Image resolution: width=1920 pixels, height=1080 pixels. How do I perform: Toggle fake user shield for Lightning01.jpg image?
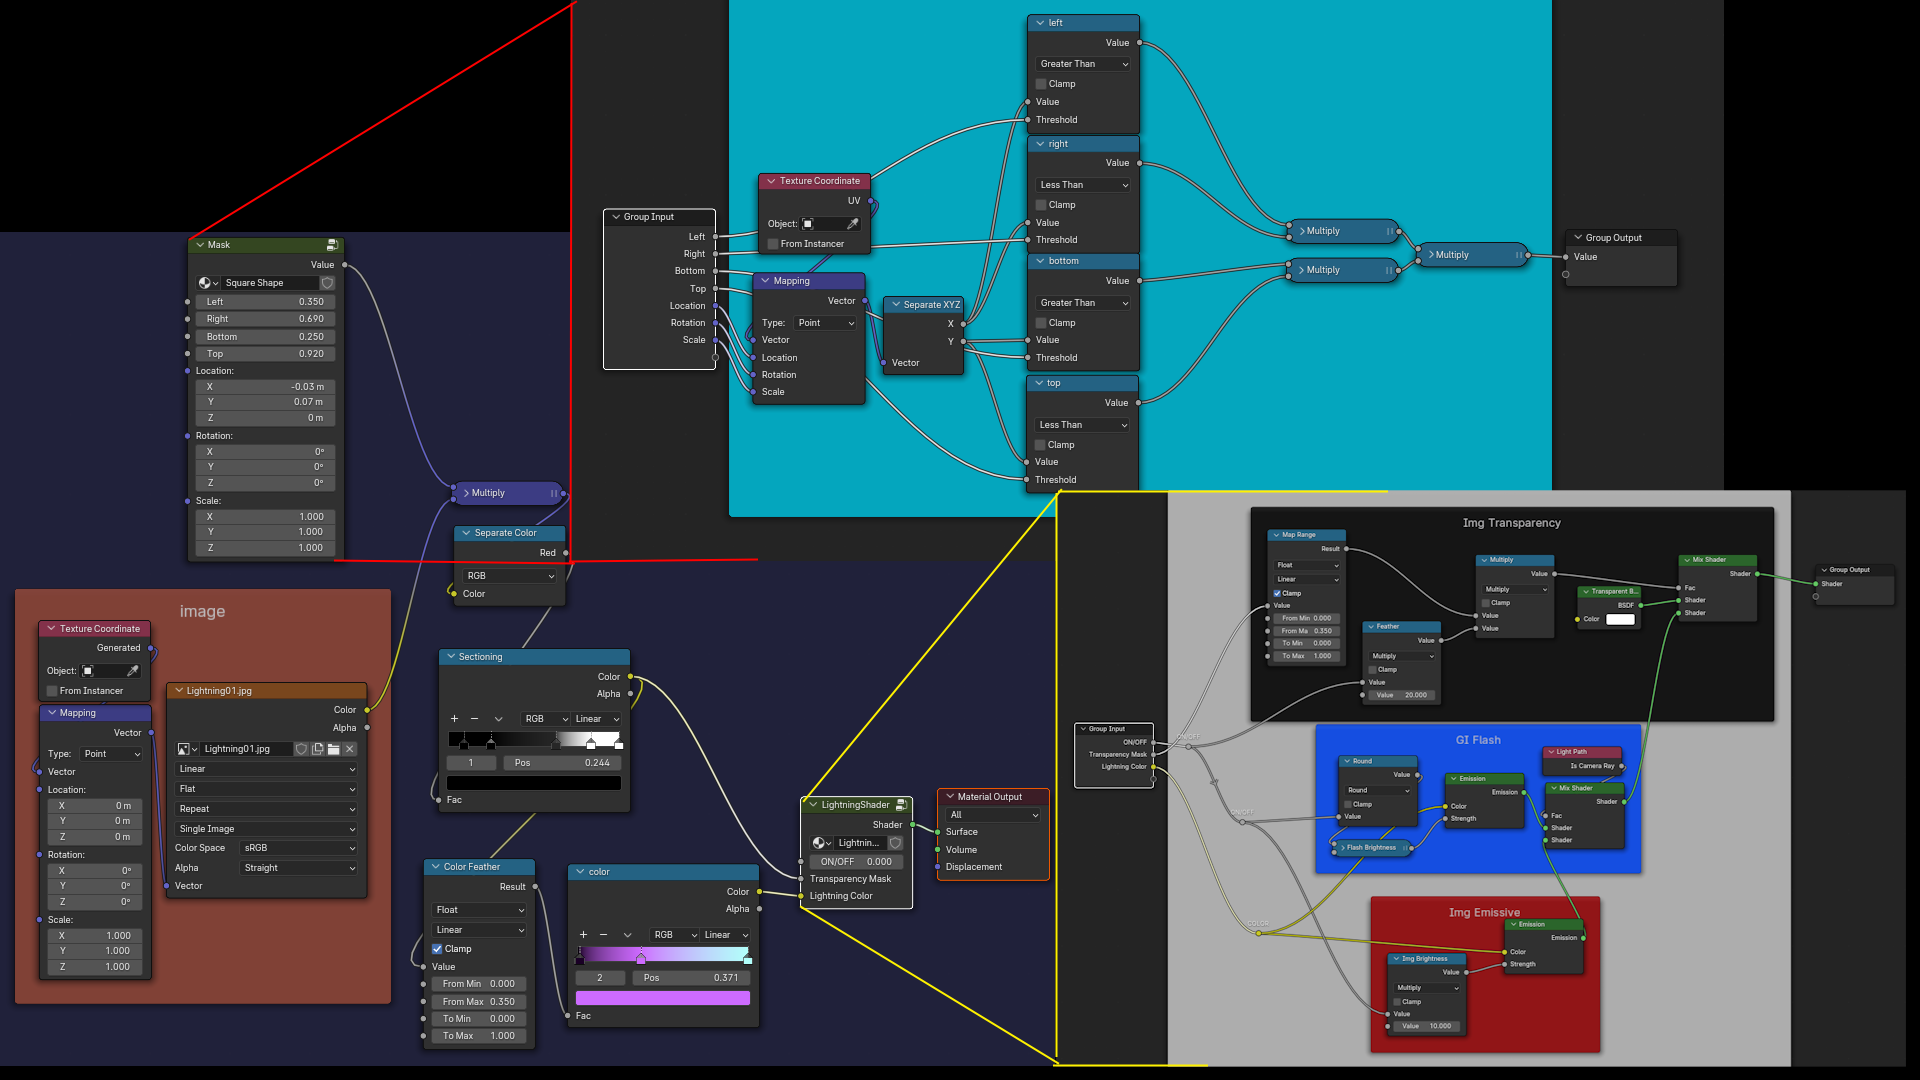click(x=301, y=749)
